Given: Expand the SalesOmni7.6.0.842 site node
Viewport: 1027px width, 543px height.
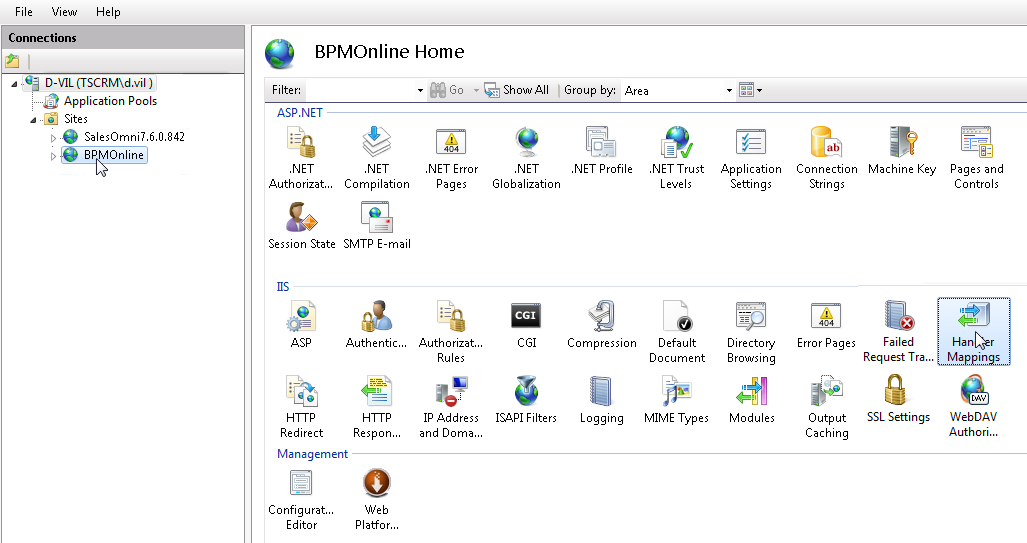Looking at the screenshot, I should point(53,138).
